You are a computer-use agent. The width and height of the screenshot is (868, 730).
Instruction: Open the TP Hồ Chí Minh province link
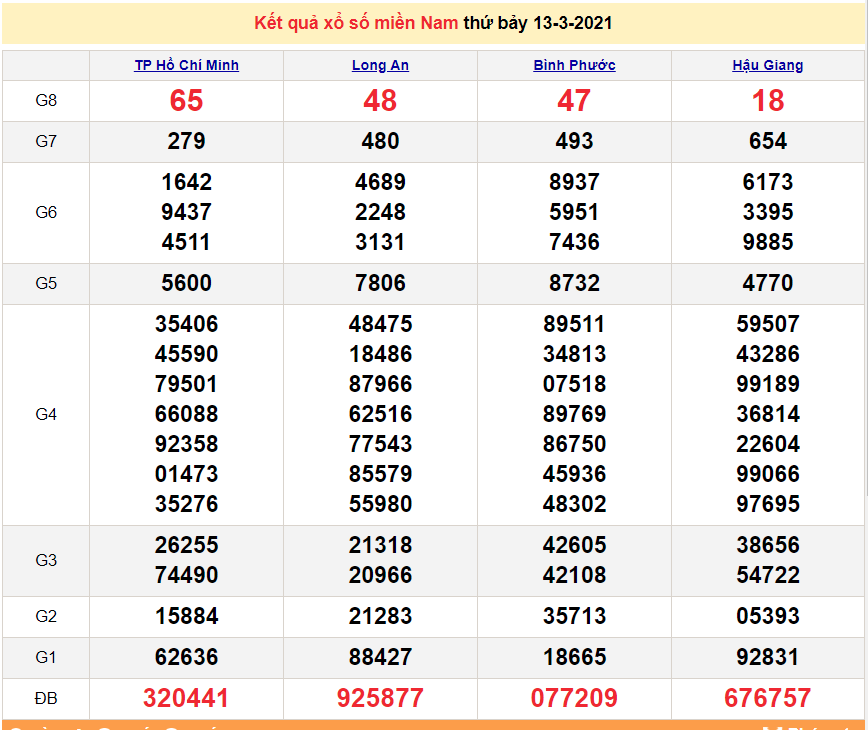[186, 65]
